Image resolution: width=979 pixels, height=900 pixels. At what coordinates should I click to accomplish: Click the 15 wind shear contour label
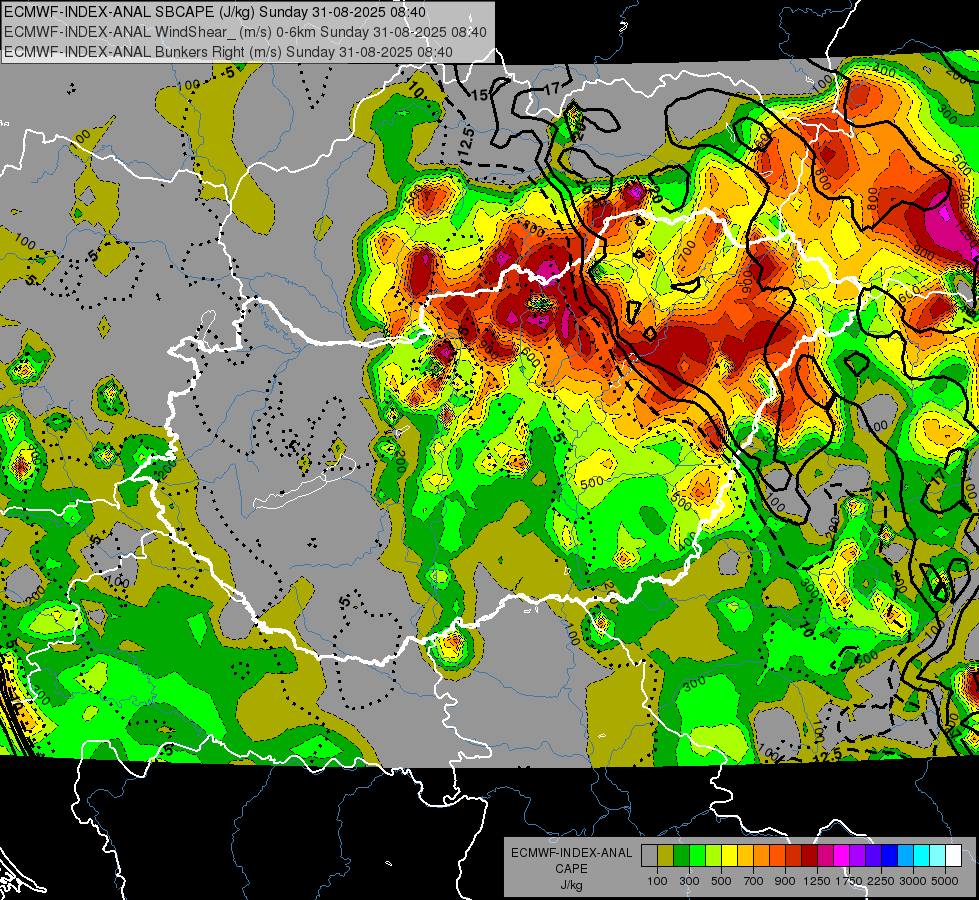click(480, 96)
